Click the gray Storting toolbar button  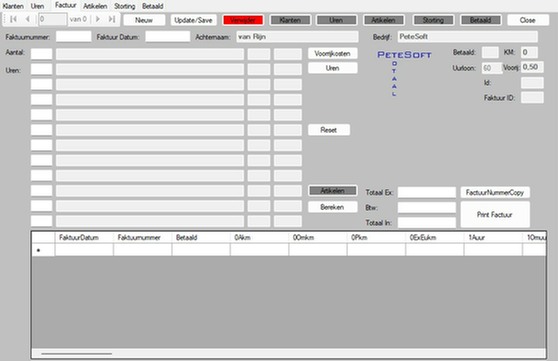433,20
